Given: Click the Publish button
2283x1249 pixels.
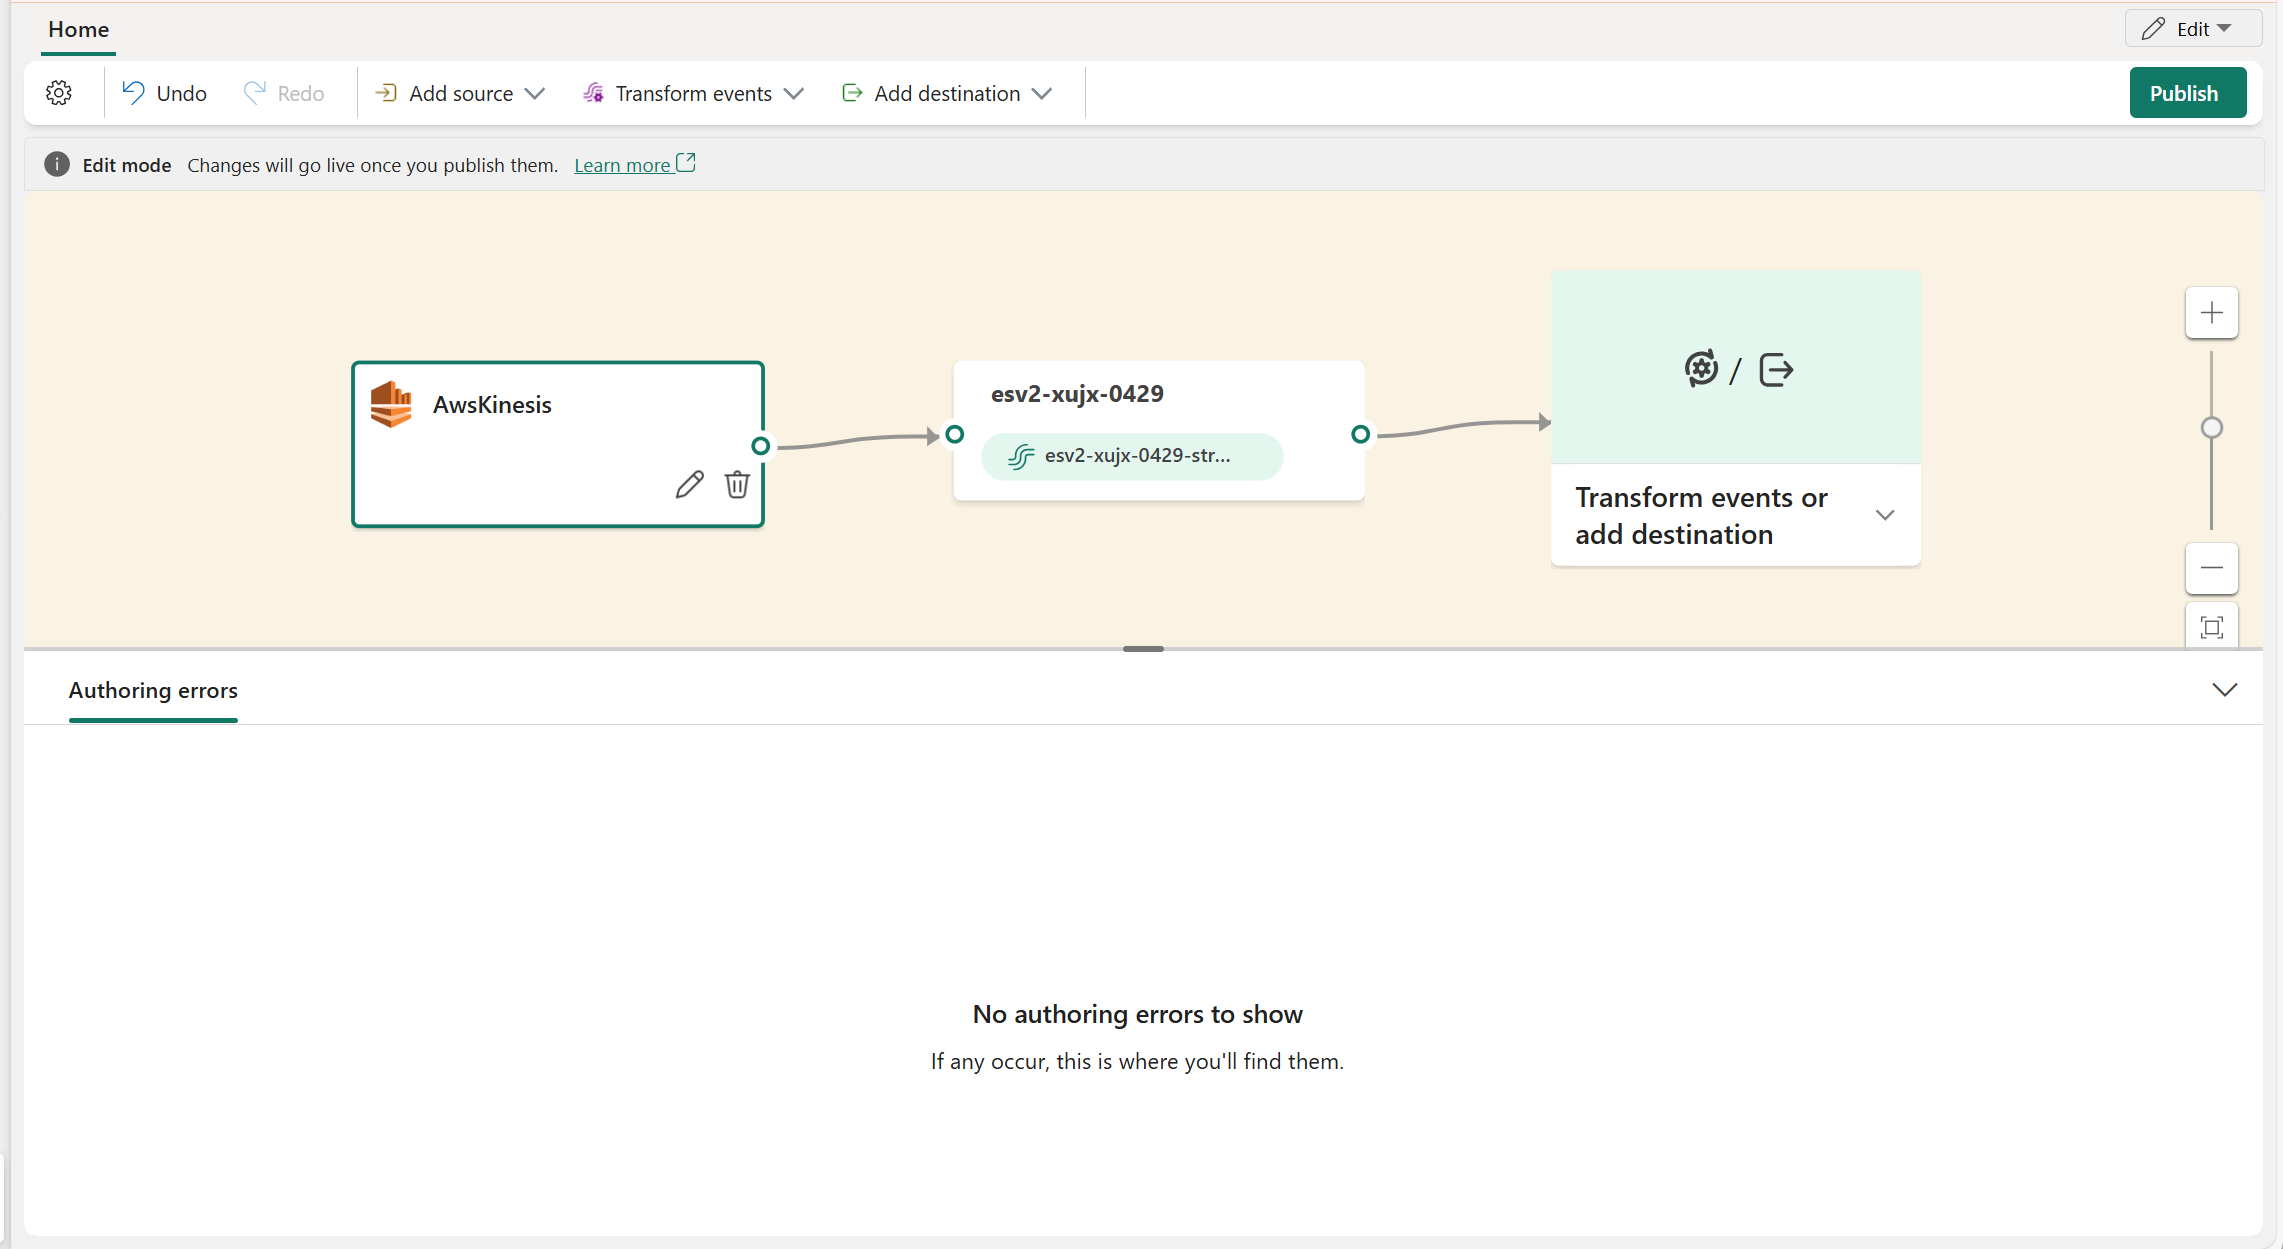Looking at the screenshot, I should point(2187,93).
